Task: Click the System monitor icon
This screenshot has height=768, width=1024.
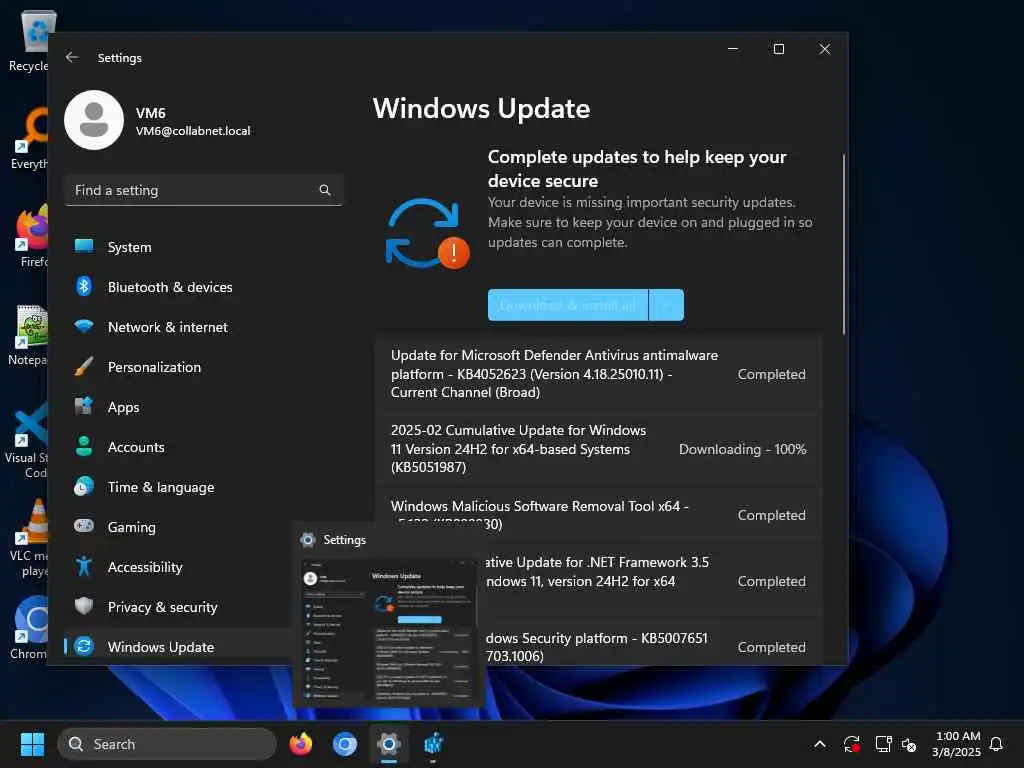Action: (x=84, y=246)
